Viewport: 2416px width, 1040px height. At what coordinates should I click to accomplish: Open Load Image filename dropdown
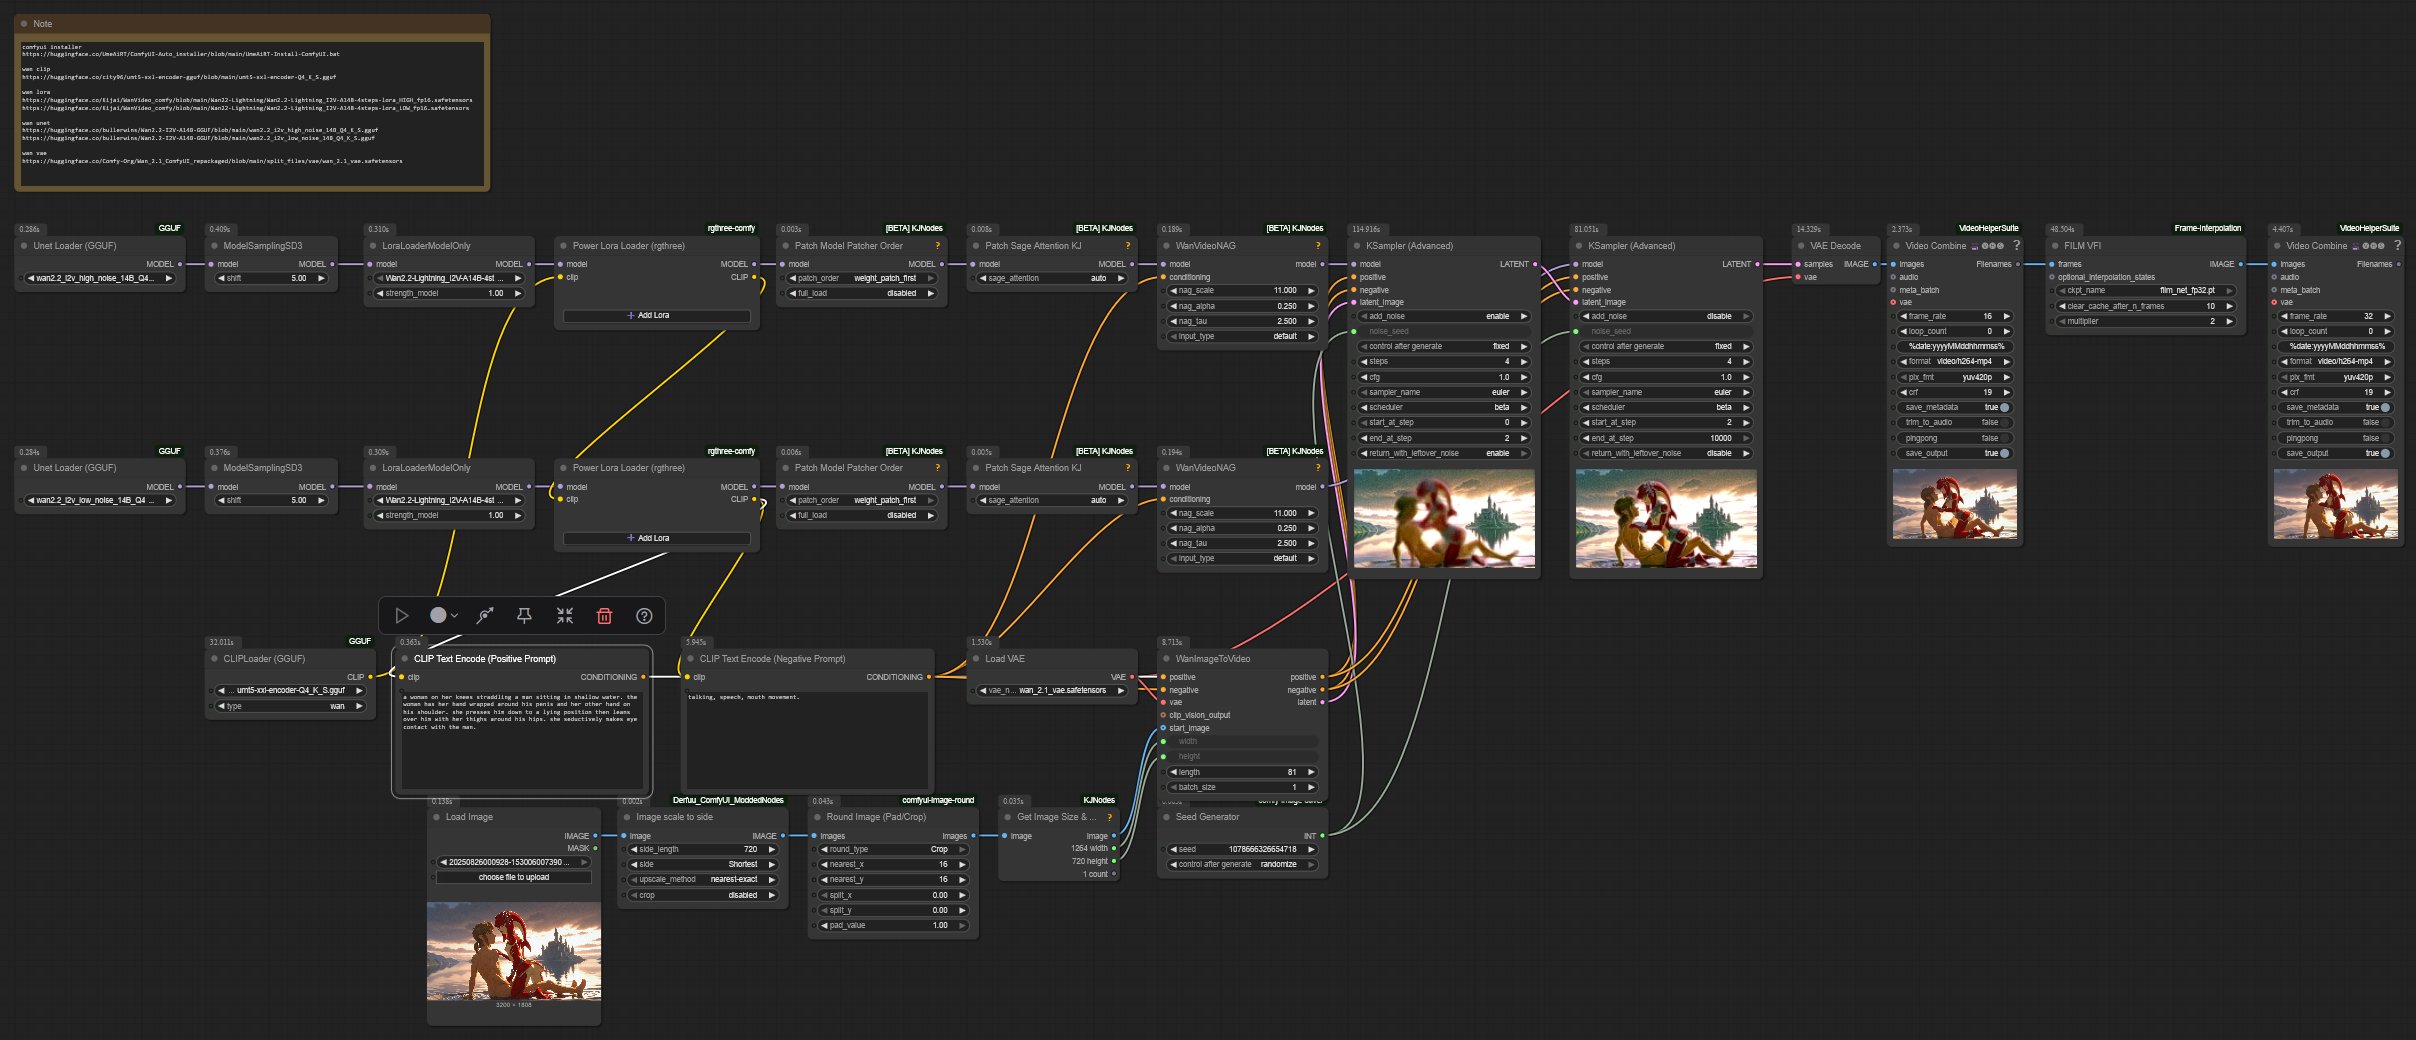pyautogui.click(x=514, y=862)
